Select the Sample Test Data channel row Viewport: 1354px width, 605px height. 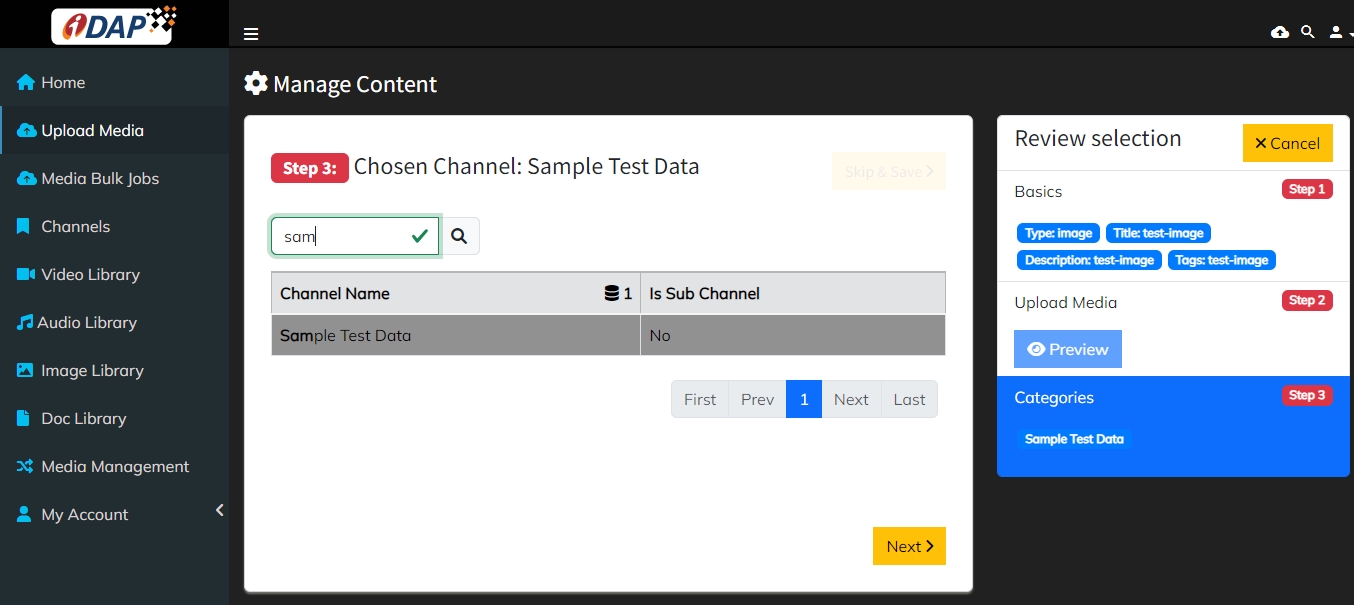coord(608,335)
